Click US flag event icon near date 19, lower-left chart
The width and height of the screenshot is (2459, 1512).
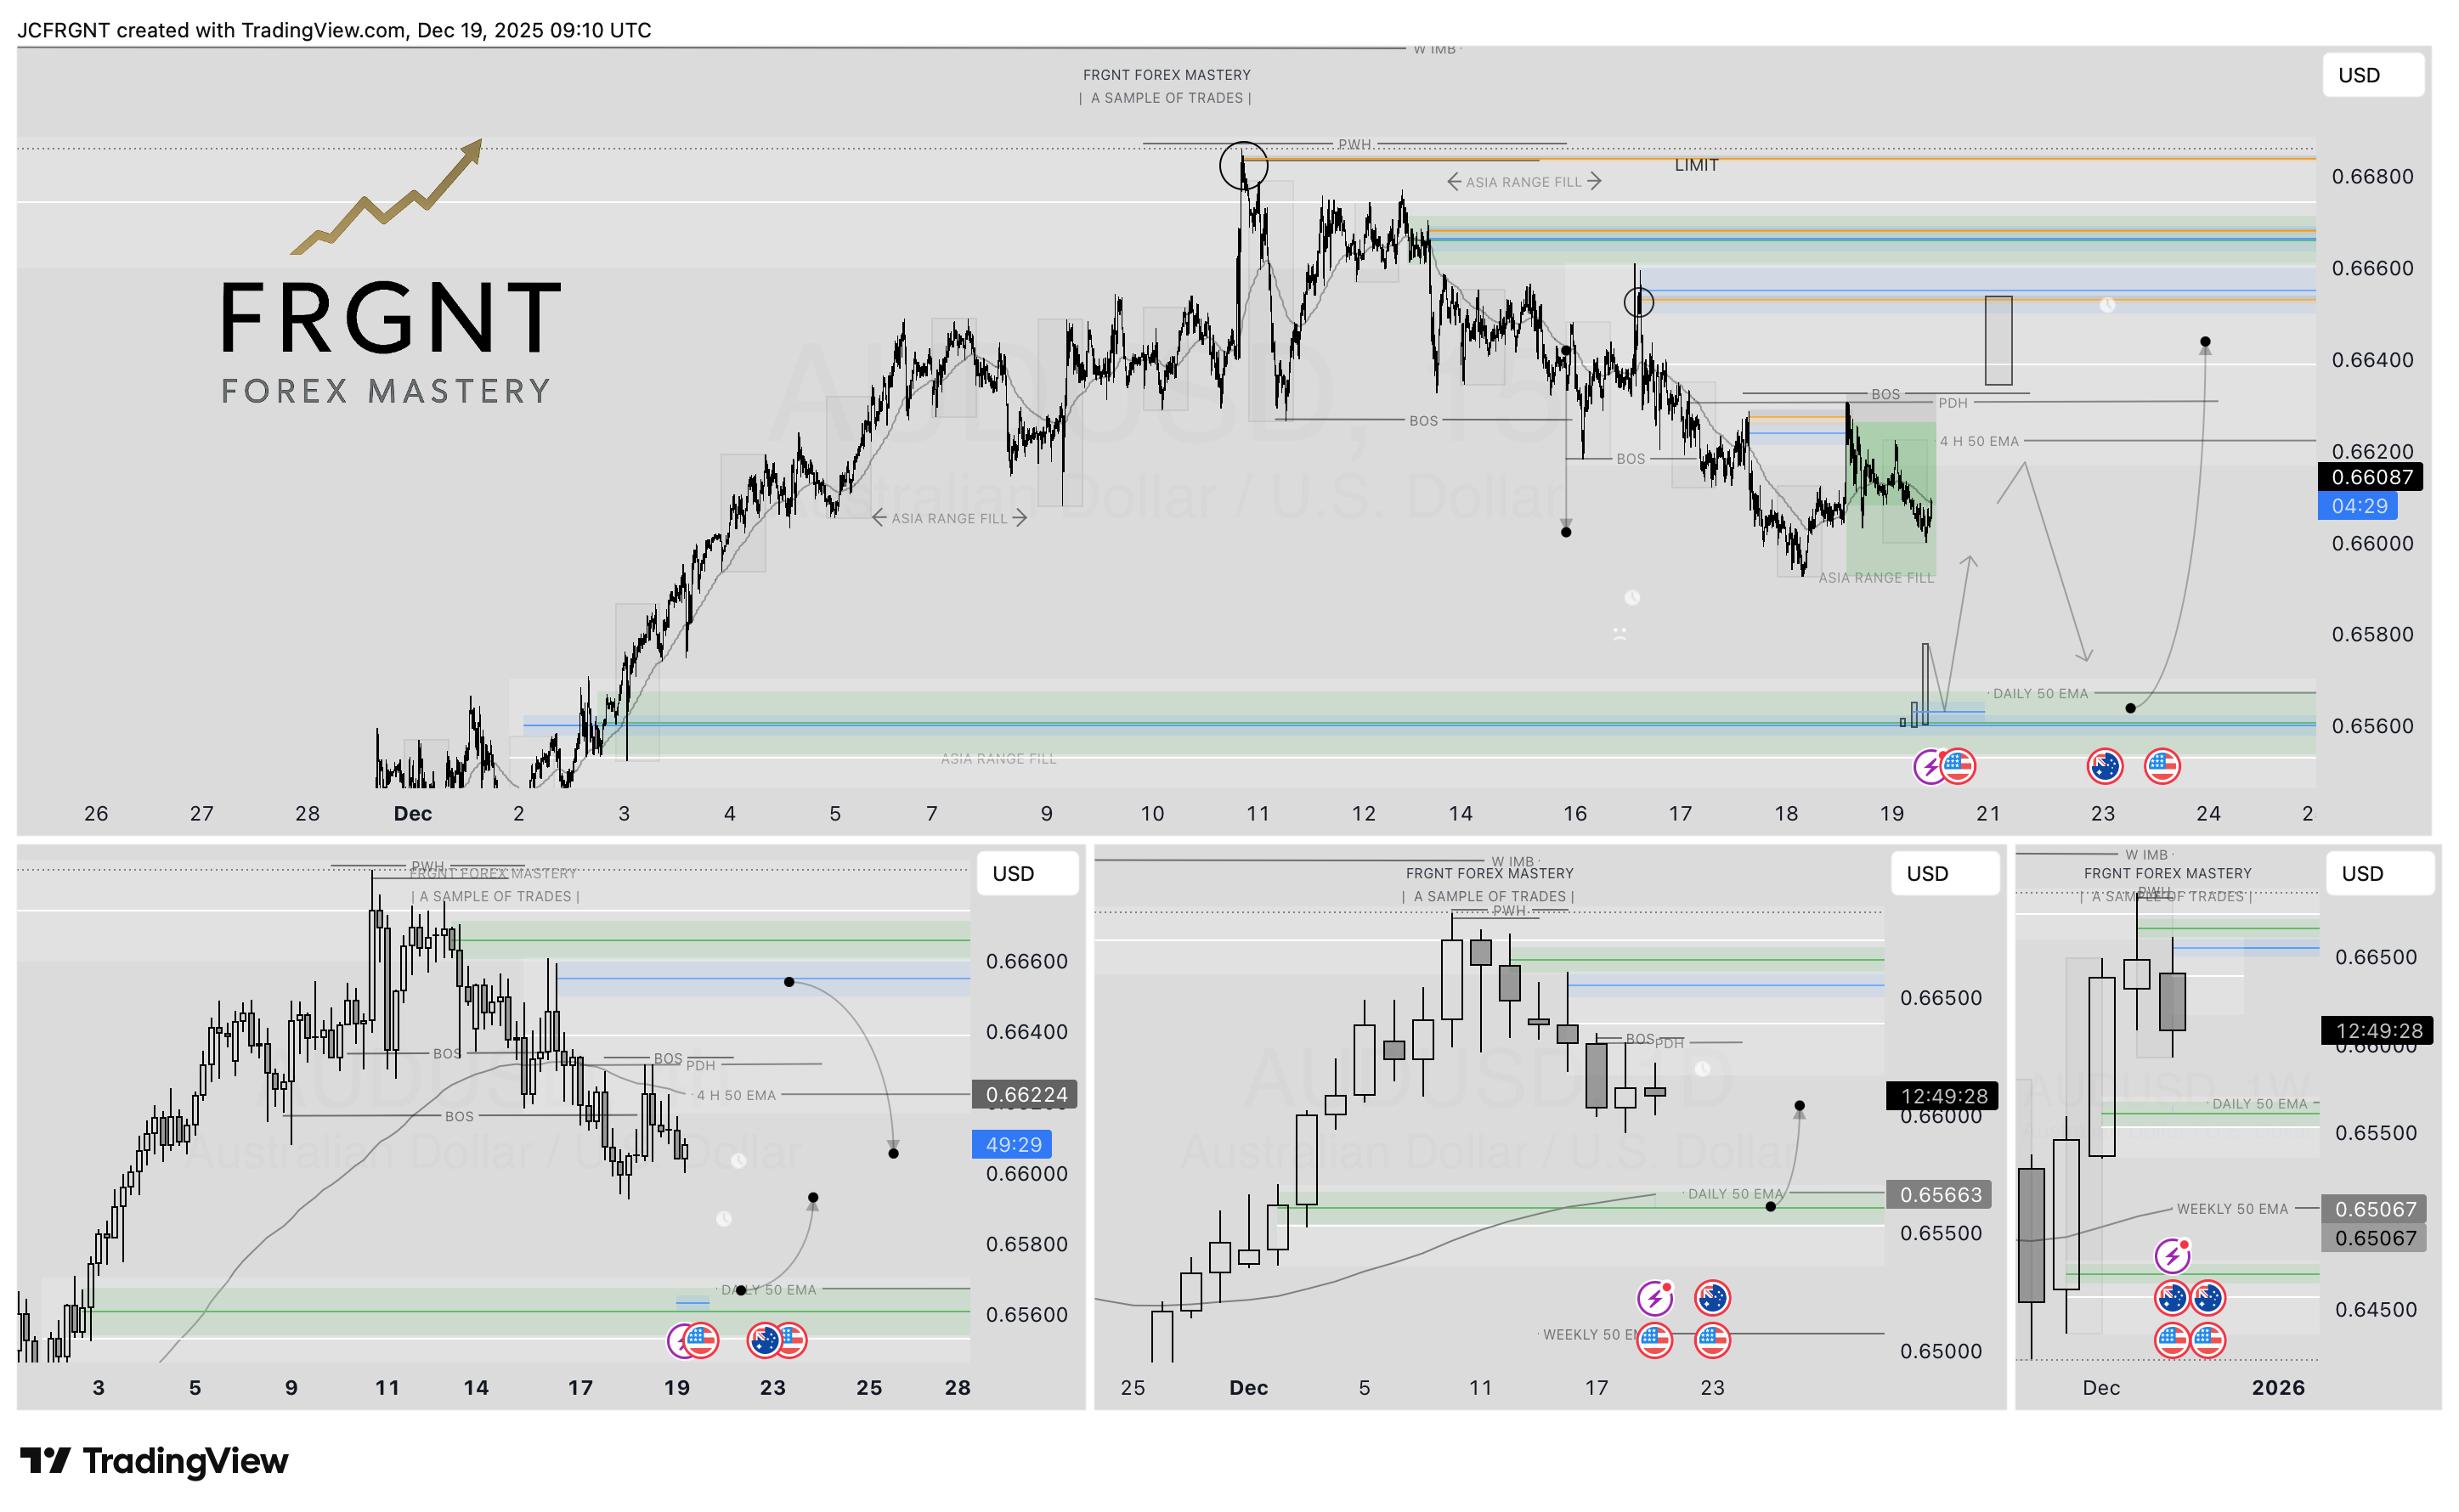(701, 1341)
